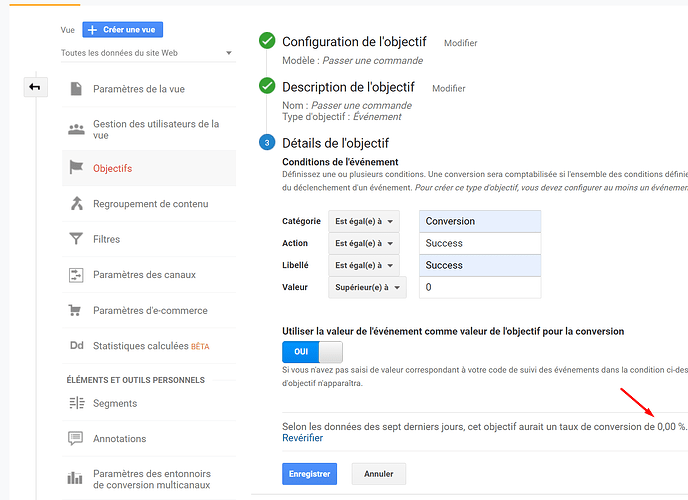The height and width of the screenshot is (500, 688).
Task: Click the back arrow collapse icon
Action: pos(35,89)
